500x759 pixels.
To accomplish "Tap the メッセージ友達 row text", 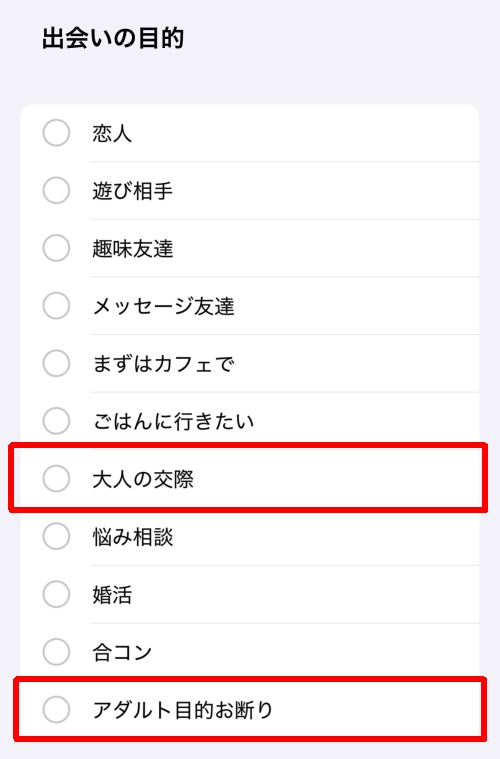I will (163, 306).
